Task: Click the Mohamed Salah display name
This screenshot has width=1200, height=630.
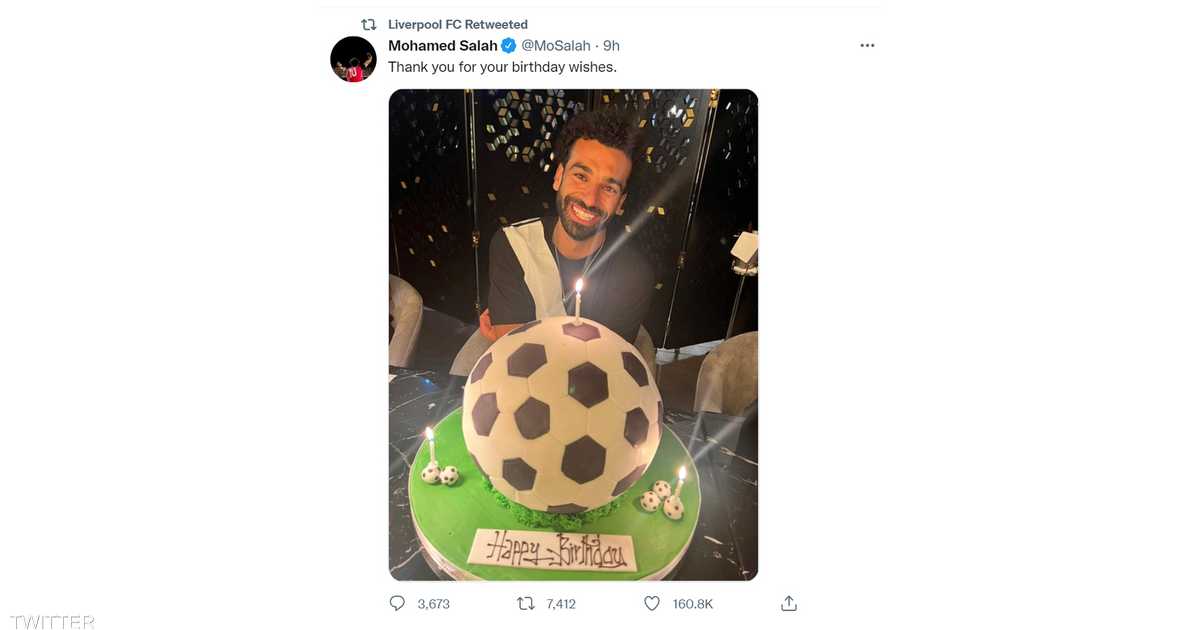Action: point(443,46)
